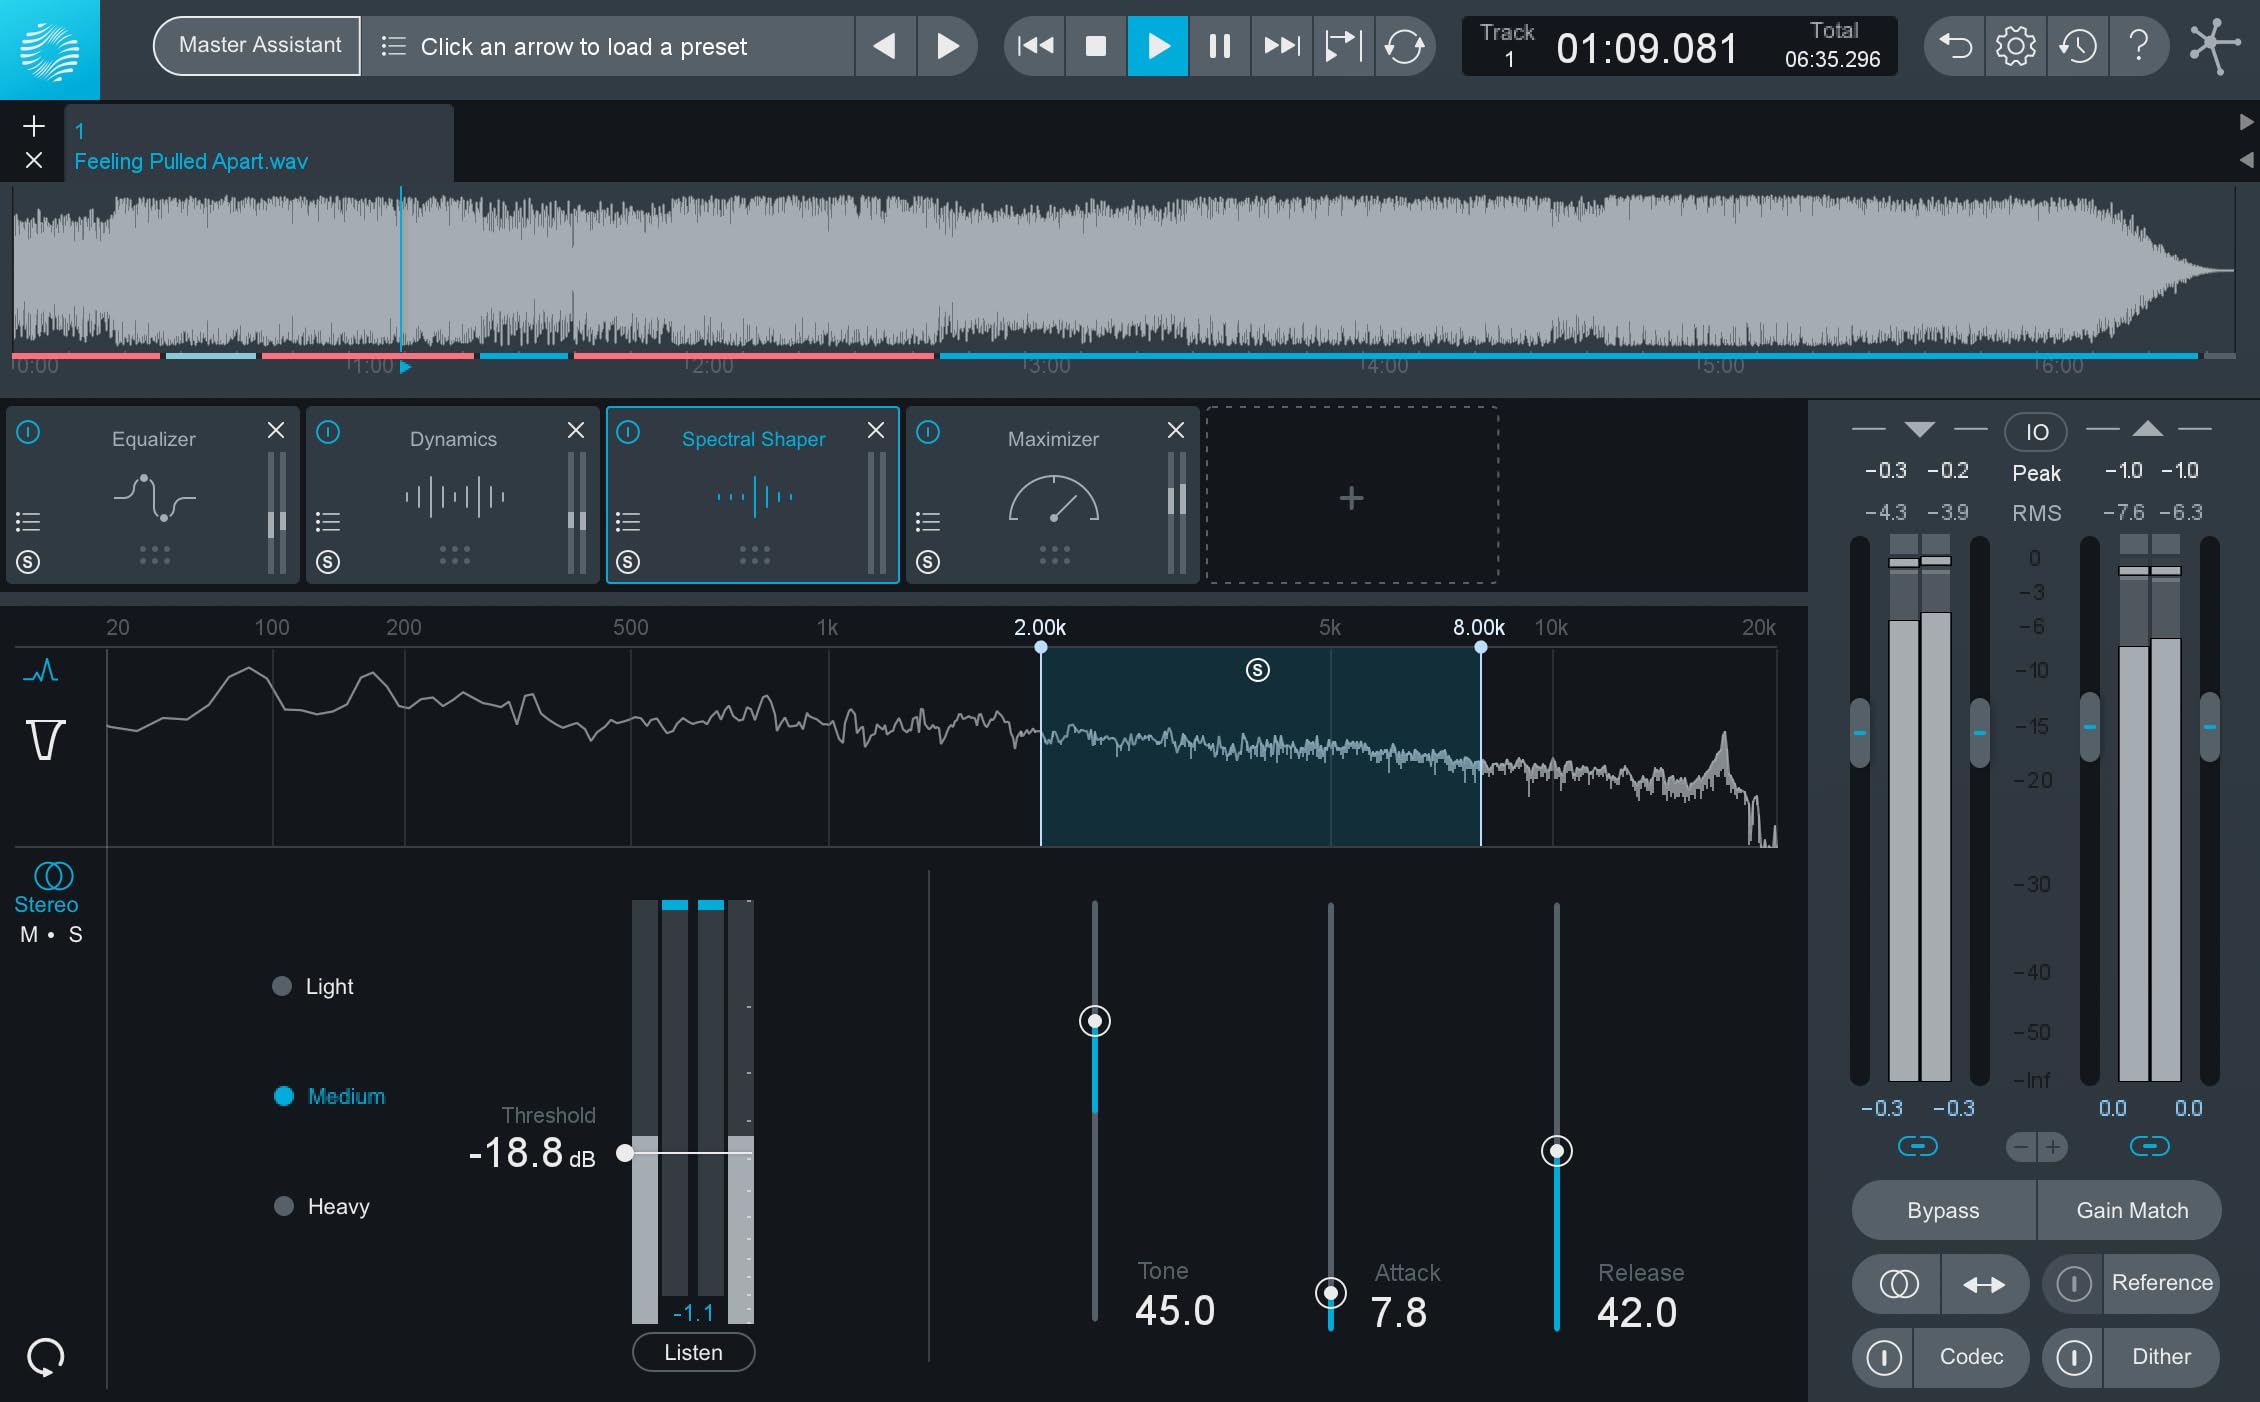Add module in the empty slot
The width and height of the screenshot is (2260, 1402).
pyautogui.click(x=1351, y=497)
